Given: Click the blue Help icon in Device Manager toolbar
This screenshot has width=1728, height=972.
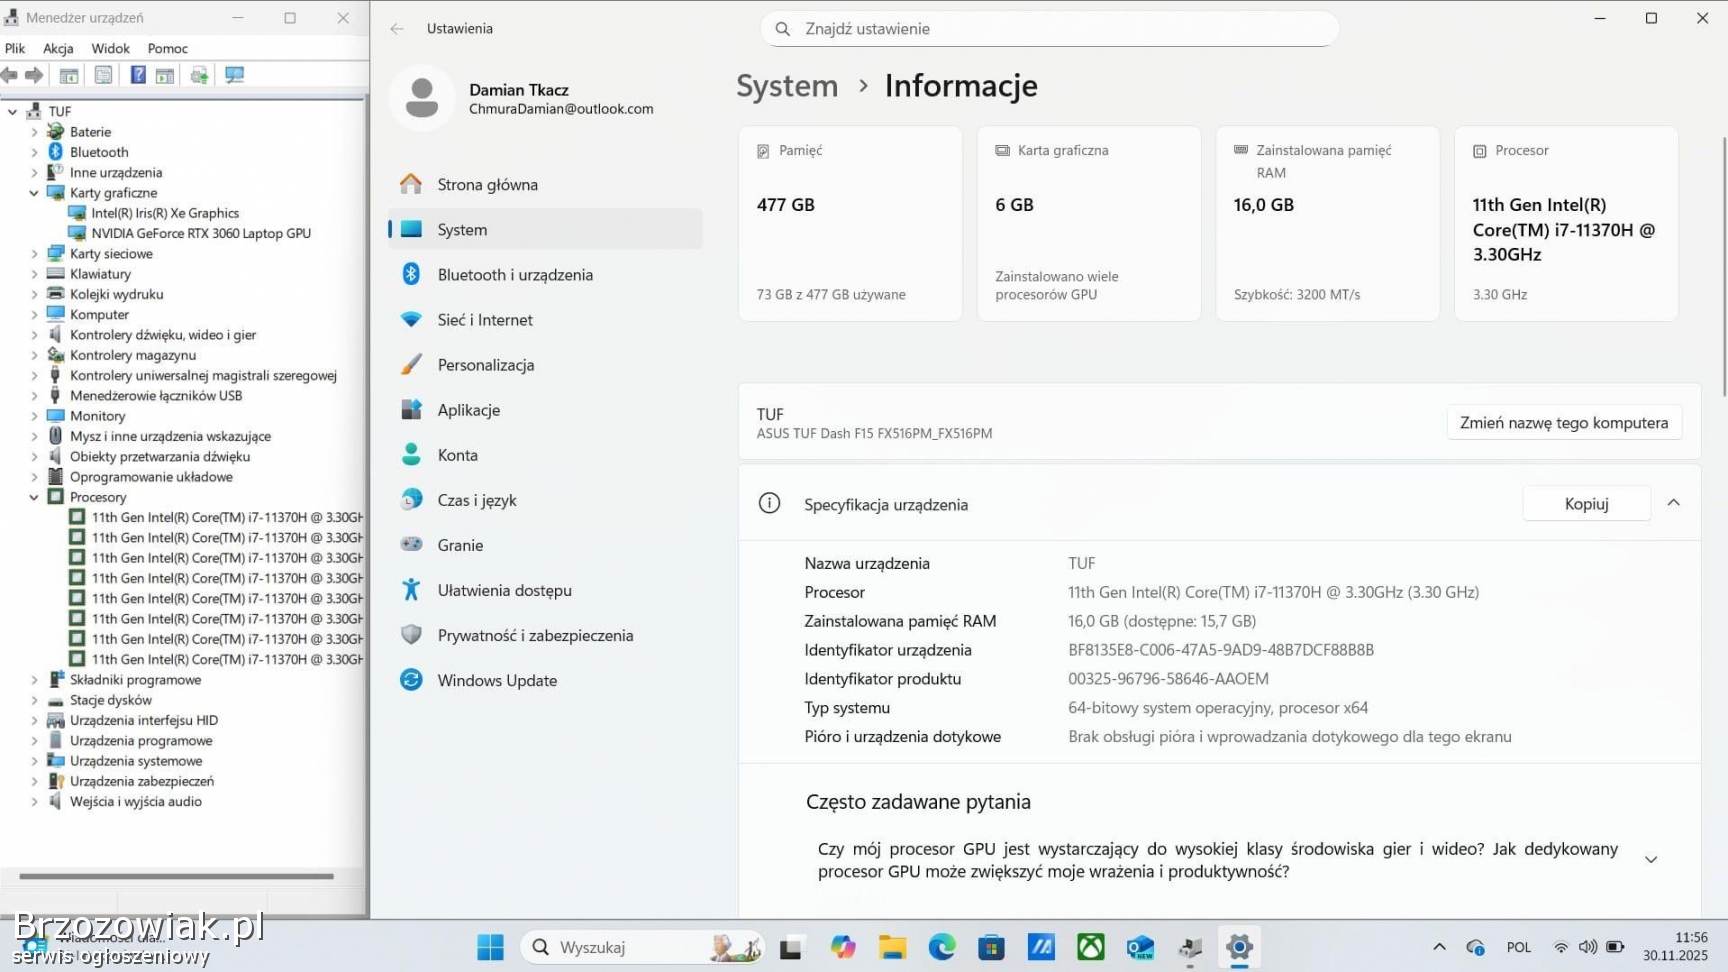Looking at the screenshot, I should (138, 75).
